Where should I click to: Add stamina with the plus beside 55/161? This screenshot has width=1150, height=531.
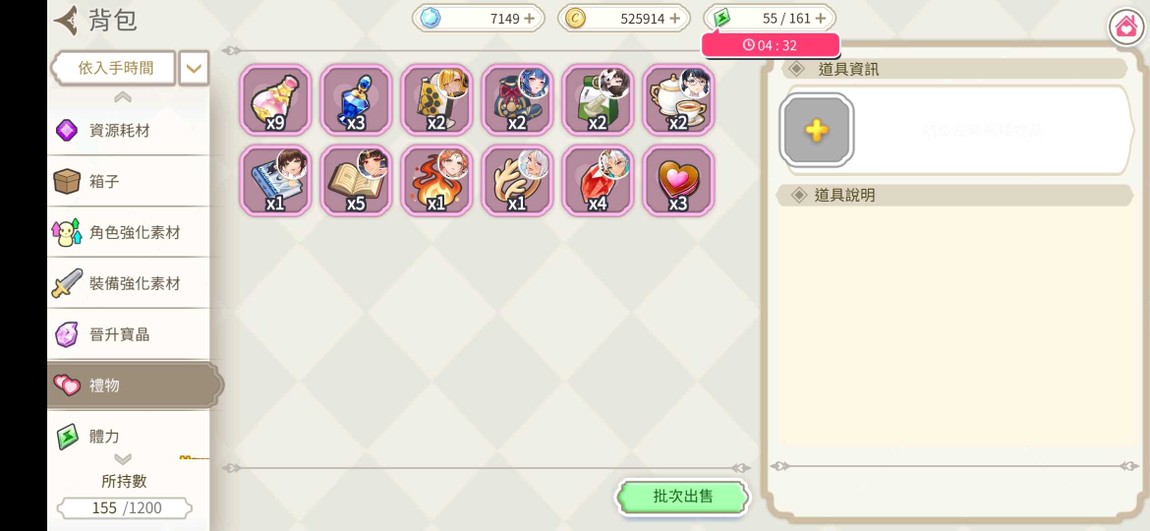[821, 18]
